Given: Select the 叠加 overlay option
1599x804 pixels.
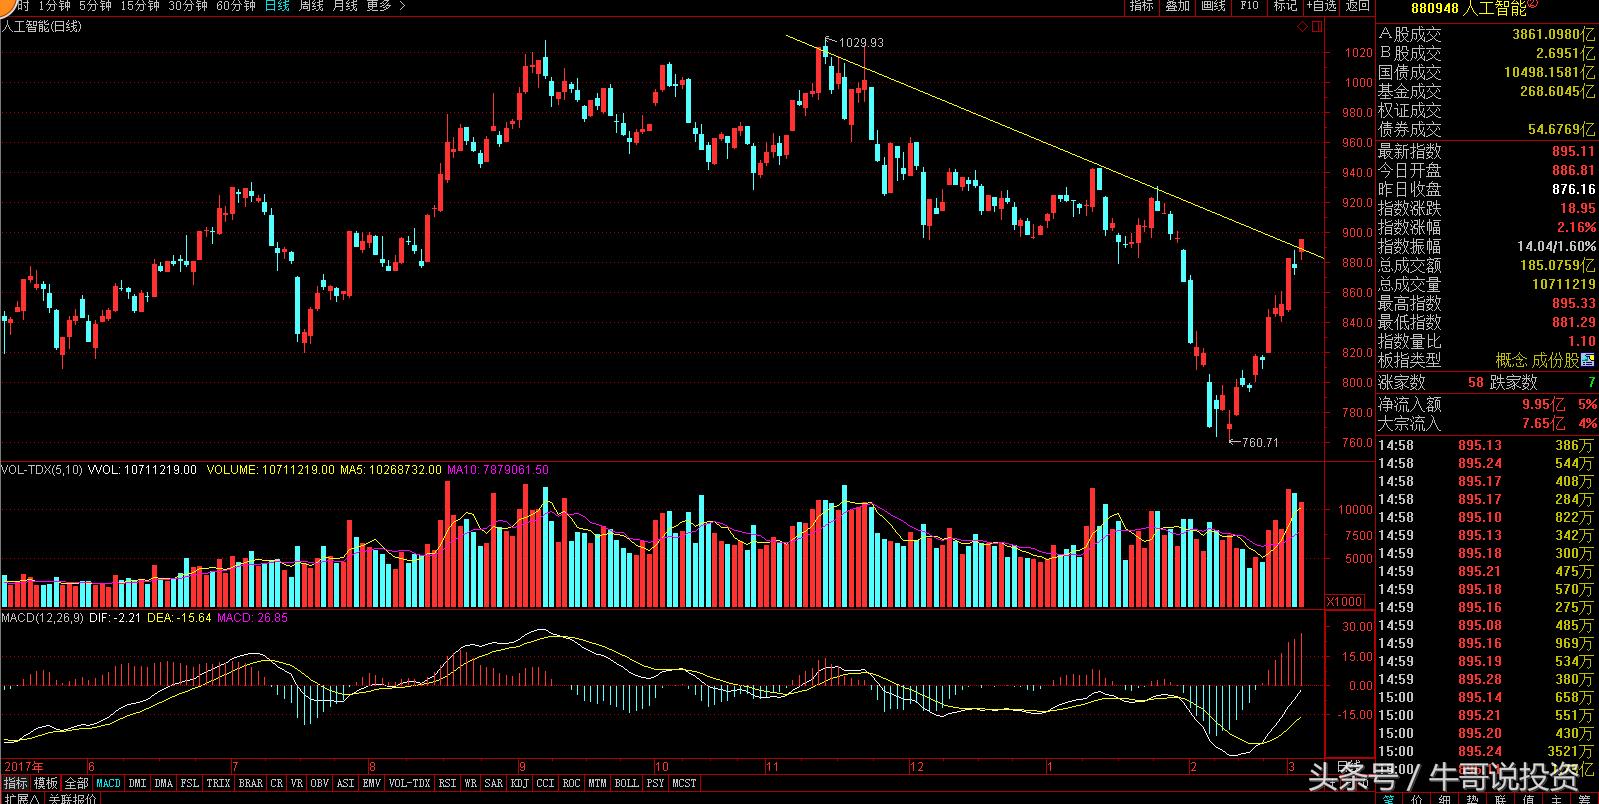Looking at the screenshot, I should coord(1177,6).
